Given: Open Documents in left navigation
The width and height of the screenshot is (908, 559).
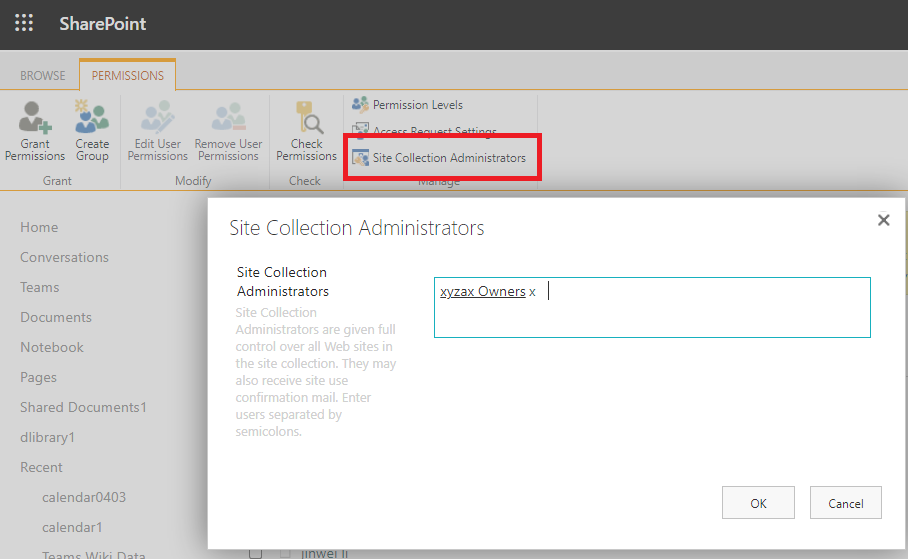Looking at the screenshot, I should [x=56, y=317].
